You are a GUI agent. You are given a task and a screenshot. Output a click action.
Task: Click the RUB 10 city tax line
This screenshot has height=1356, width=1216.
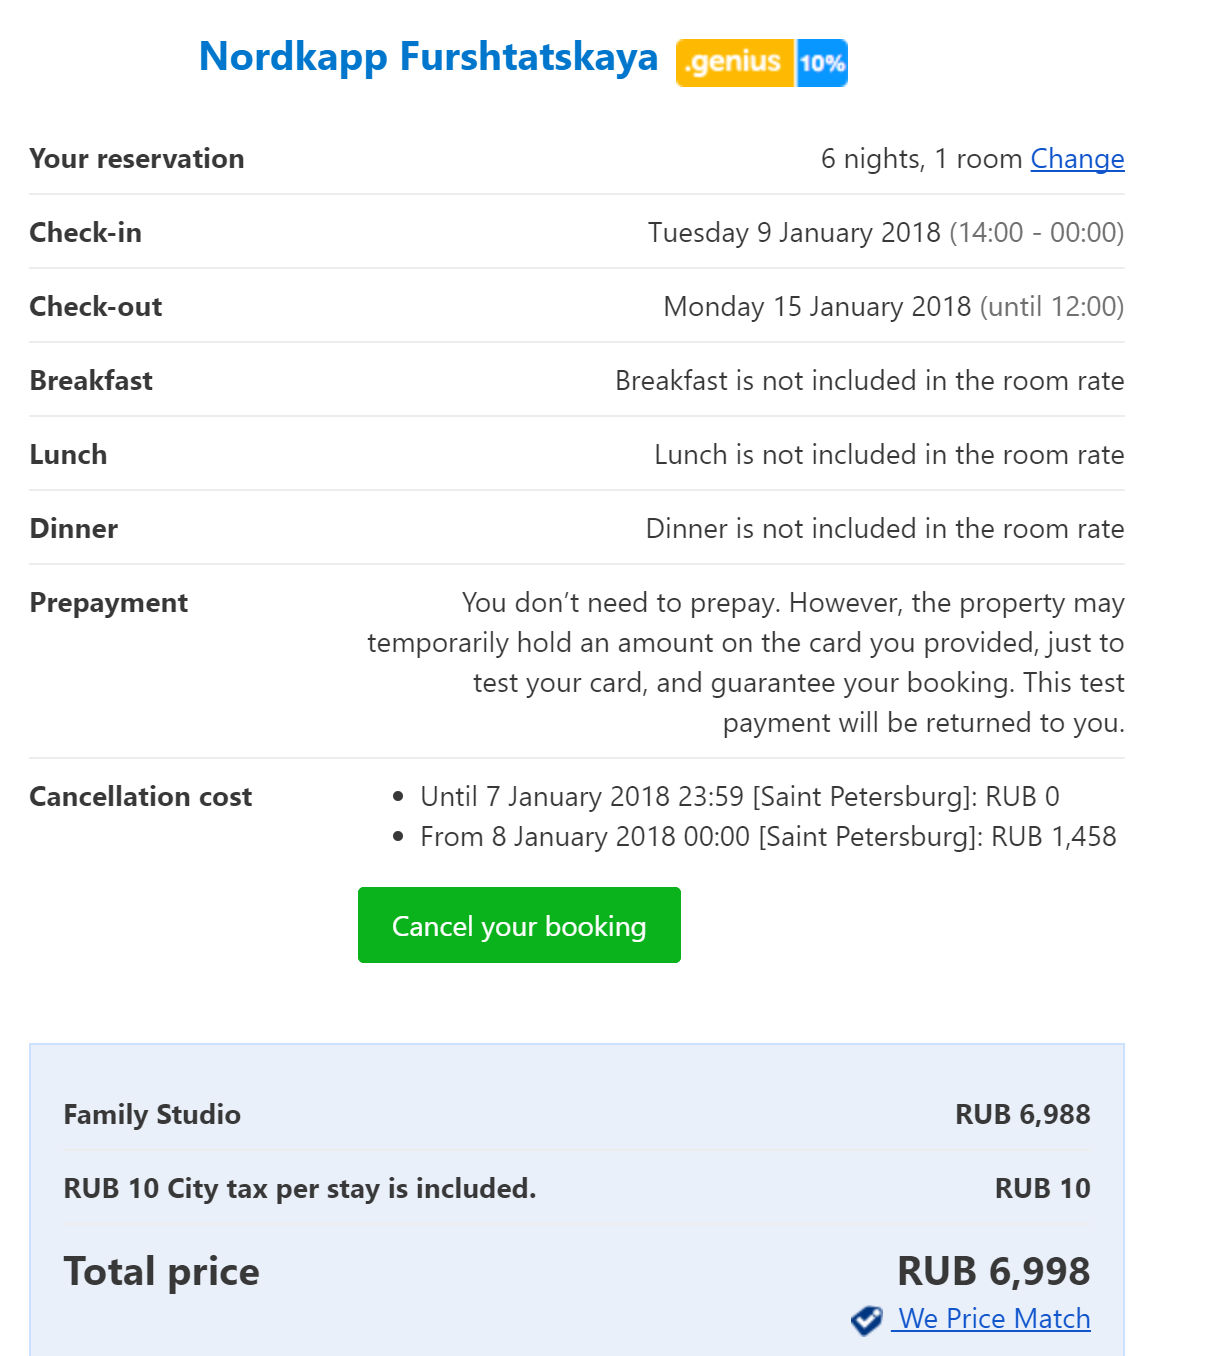[x=300, y=1188]
